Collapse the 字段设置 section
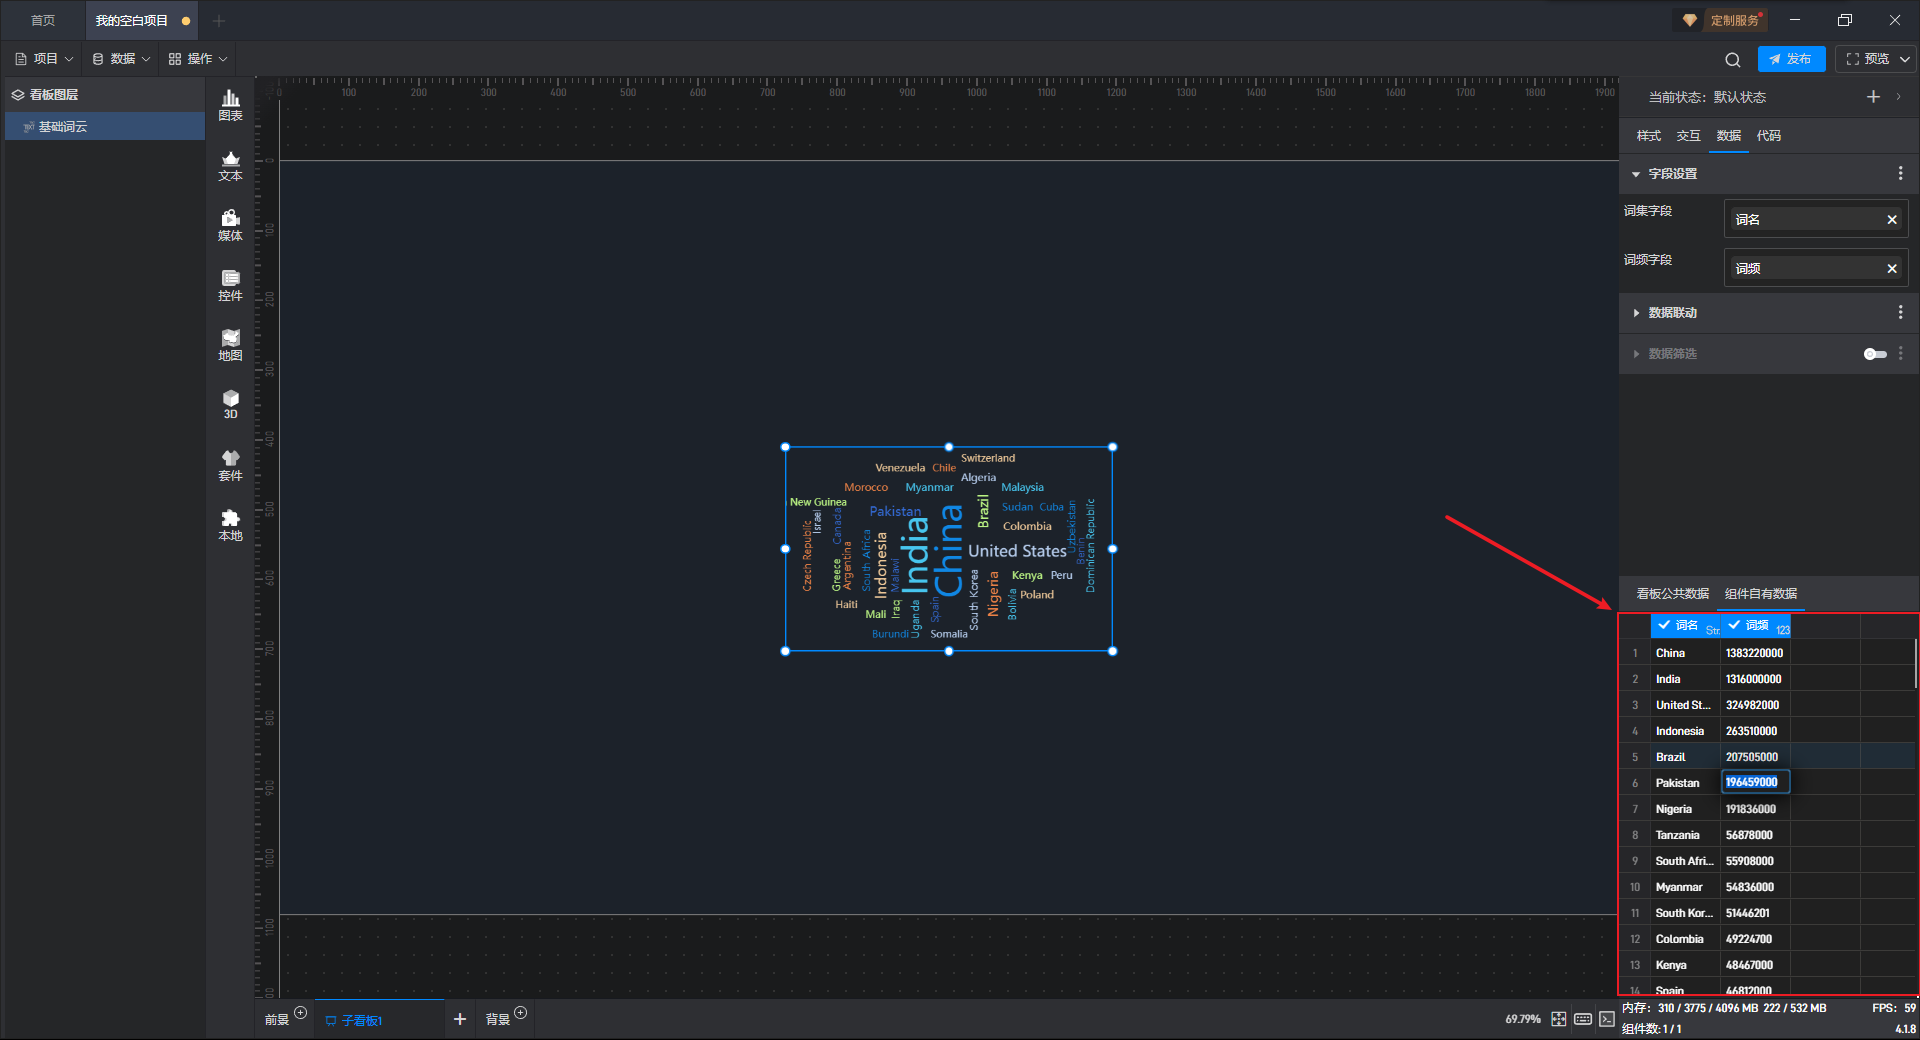The width and height of the screenshot is (1920, 1040). (x=1636, y=174)
